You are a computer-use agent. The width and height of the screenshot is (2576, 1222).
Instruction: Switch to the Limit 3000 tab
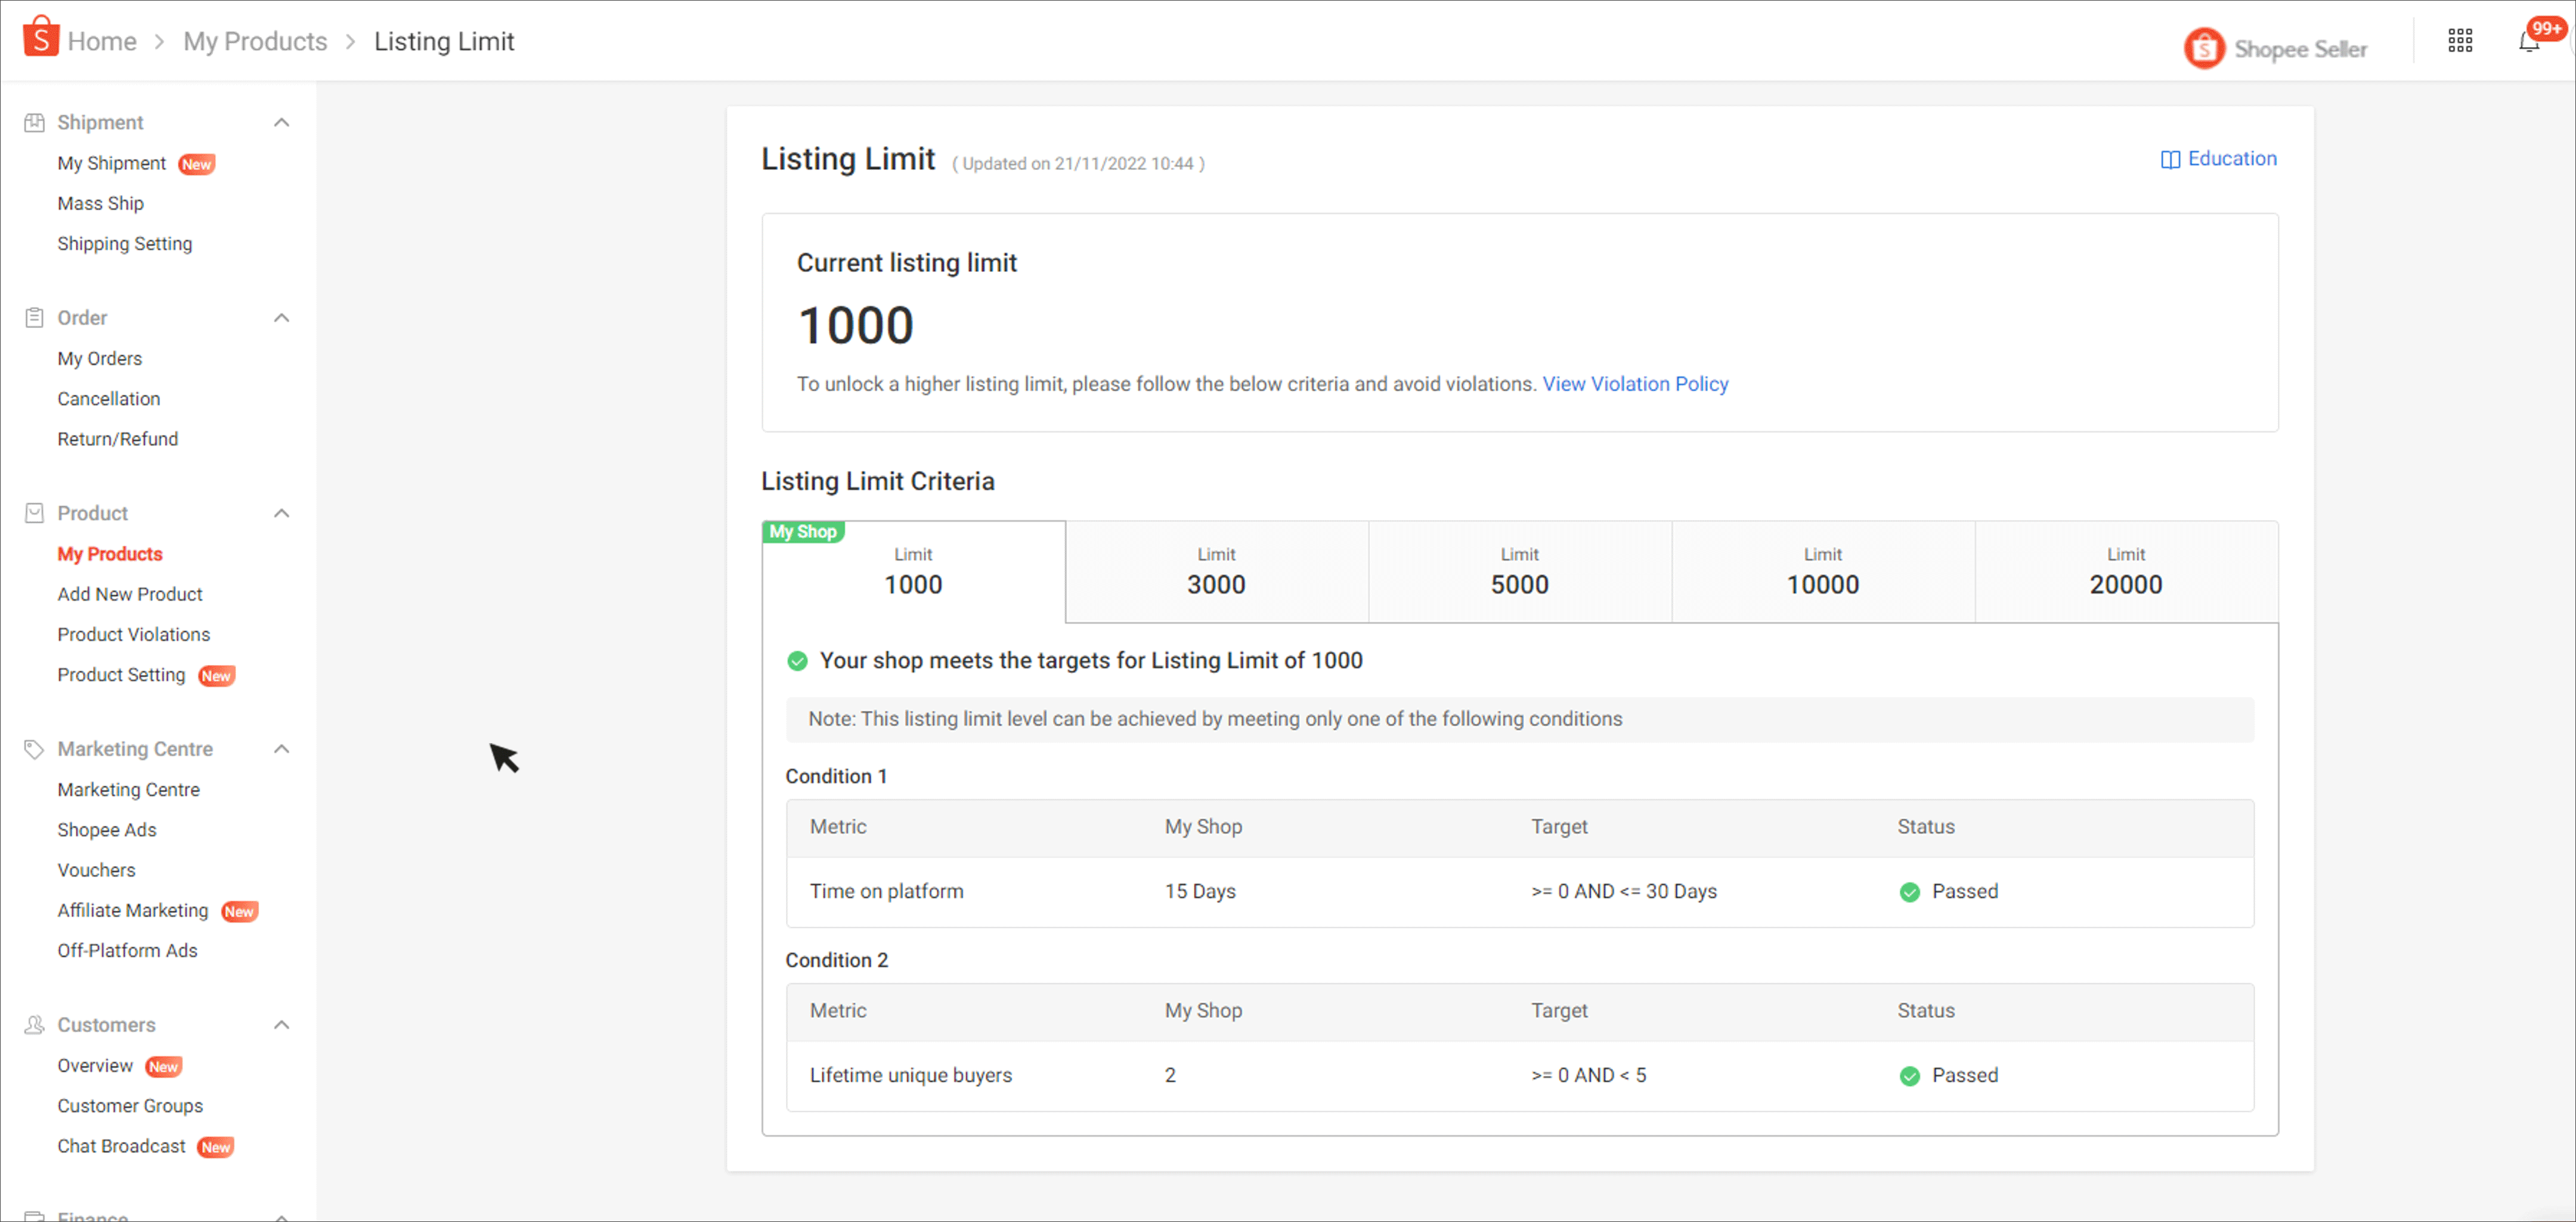click(x=1216, y=572)
